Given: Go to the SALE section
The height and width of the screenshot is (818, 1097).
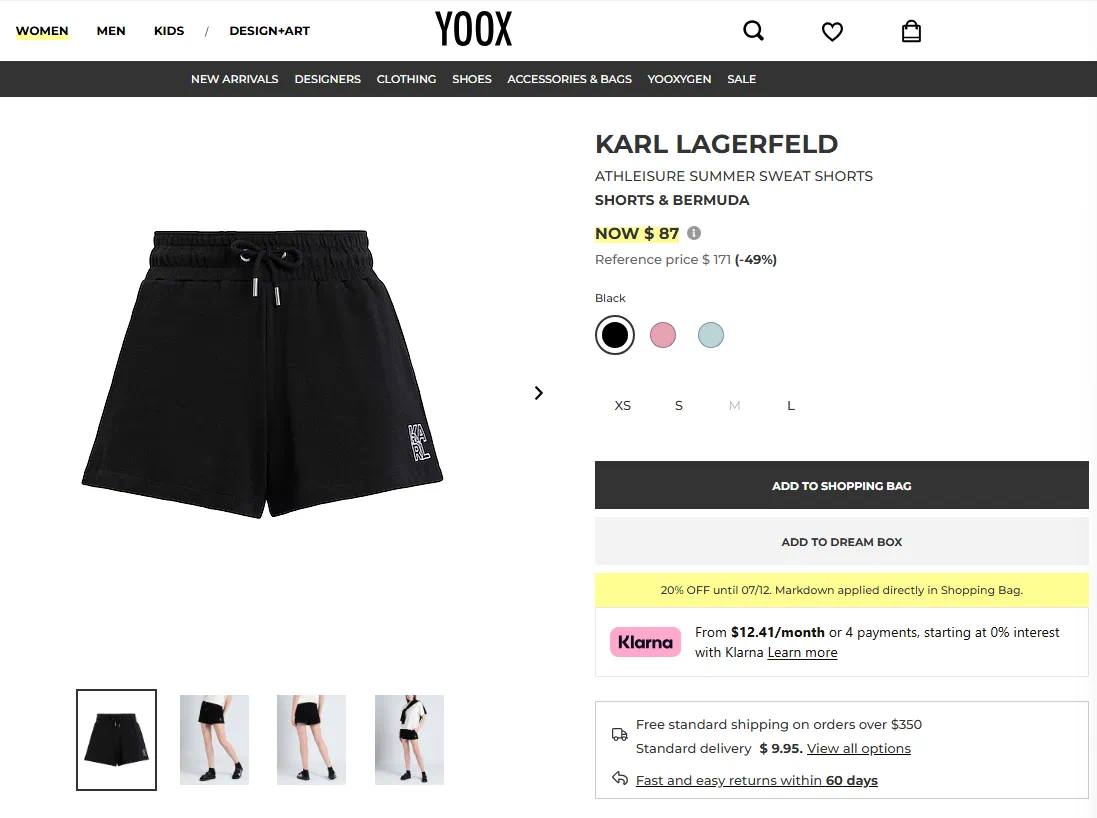Looking at the screenshot, I should point(742,79).
